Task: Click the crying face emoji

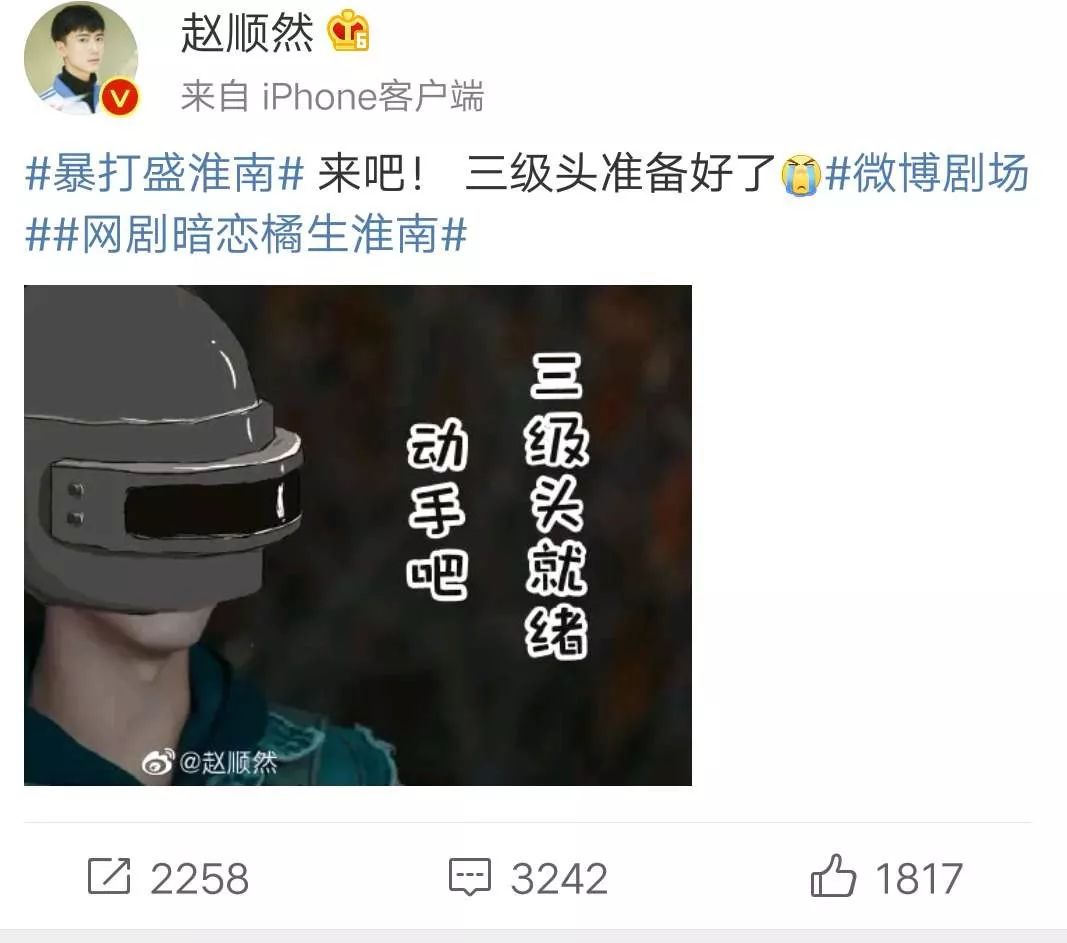Action: (801, 175)
